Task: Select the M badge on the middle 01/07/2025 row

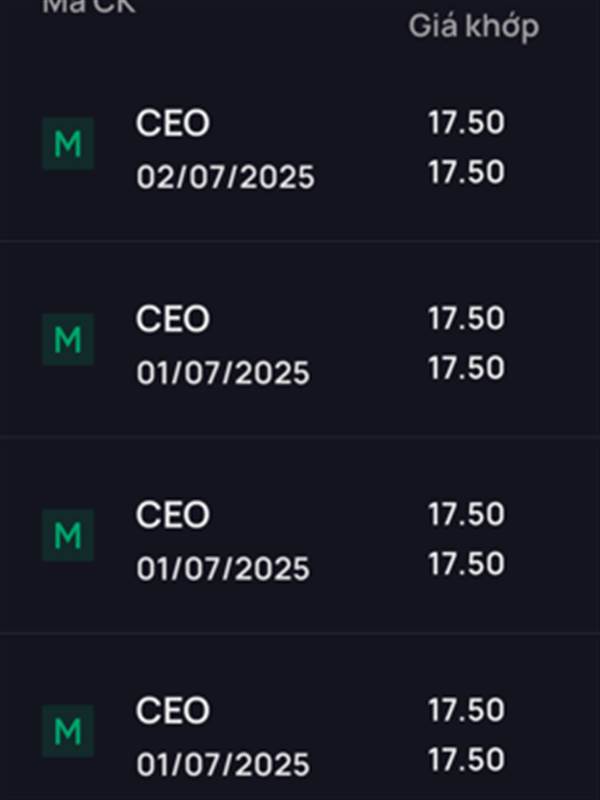Action: (68, 535)
